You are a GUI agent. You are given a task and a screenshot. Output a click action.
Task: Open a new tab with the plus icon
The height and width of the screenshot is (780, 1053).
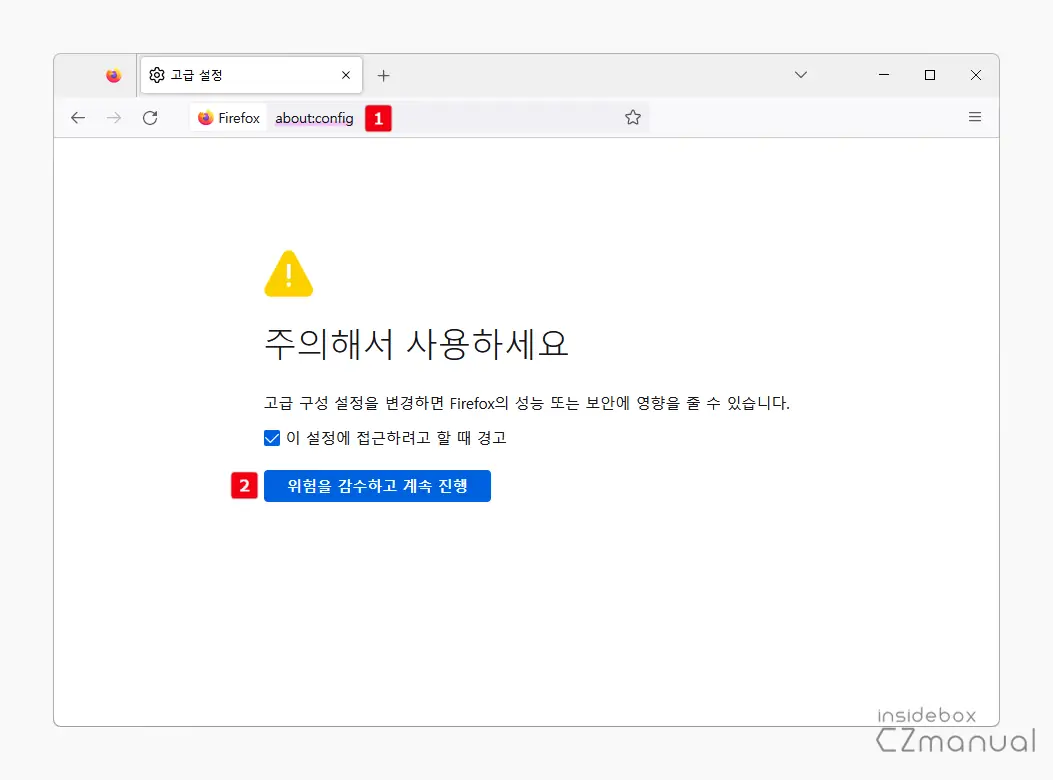384,74
